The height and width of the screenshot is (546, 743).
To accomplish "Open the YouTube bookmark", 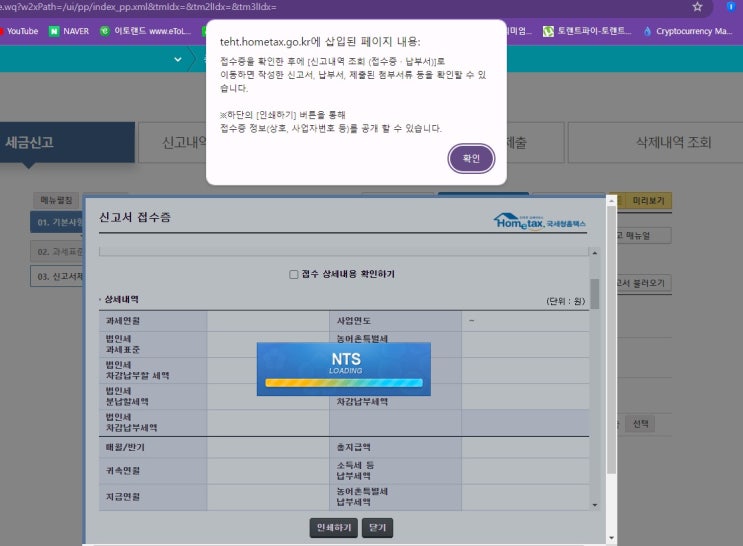I will (19, 31).
